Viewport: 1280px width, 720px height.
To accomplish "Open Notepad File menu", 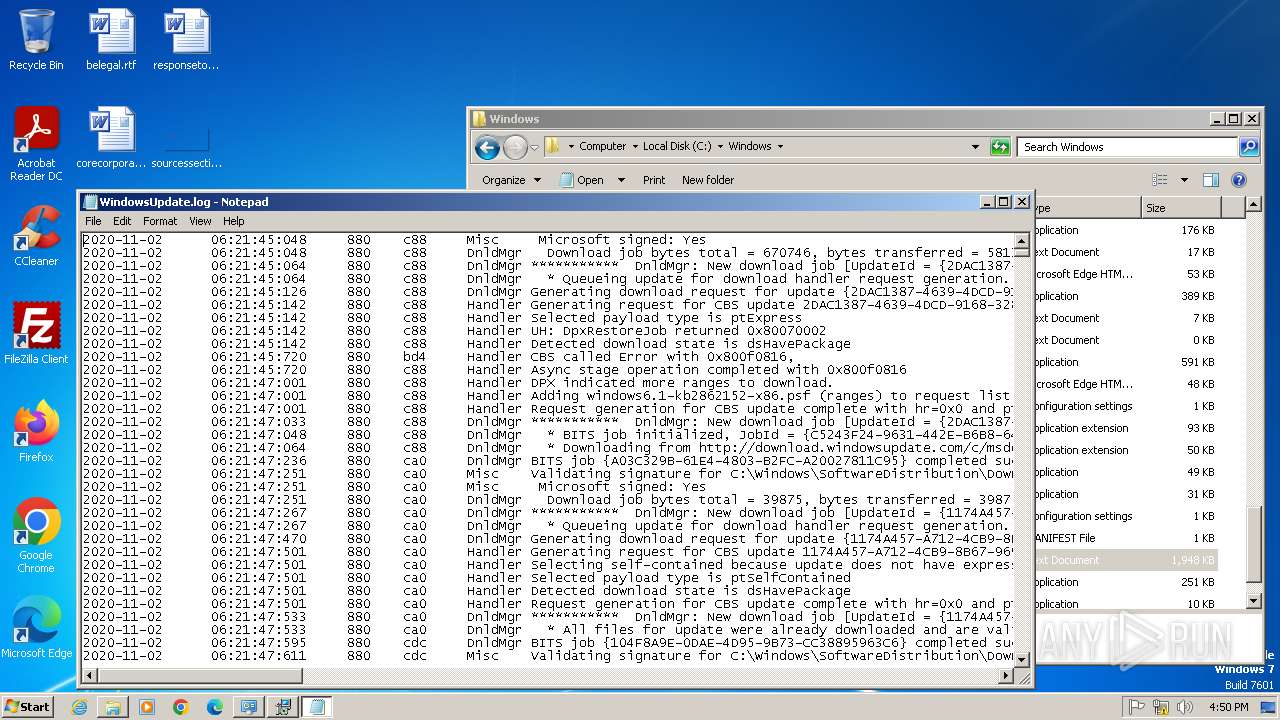I will coord(93,221).
